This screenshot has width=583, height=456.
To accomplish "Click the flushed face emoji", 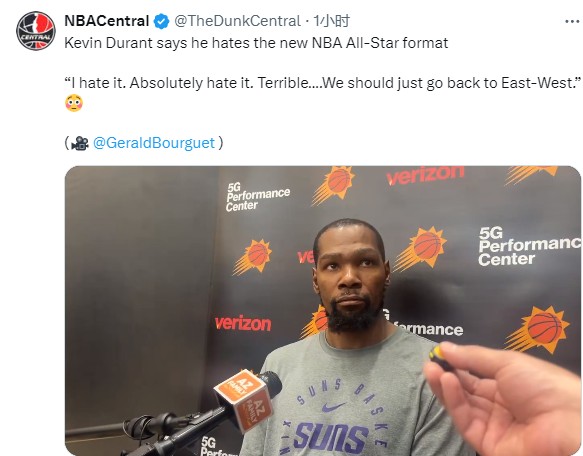I will 74,103.
